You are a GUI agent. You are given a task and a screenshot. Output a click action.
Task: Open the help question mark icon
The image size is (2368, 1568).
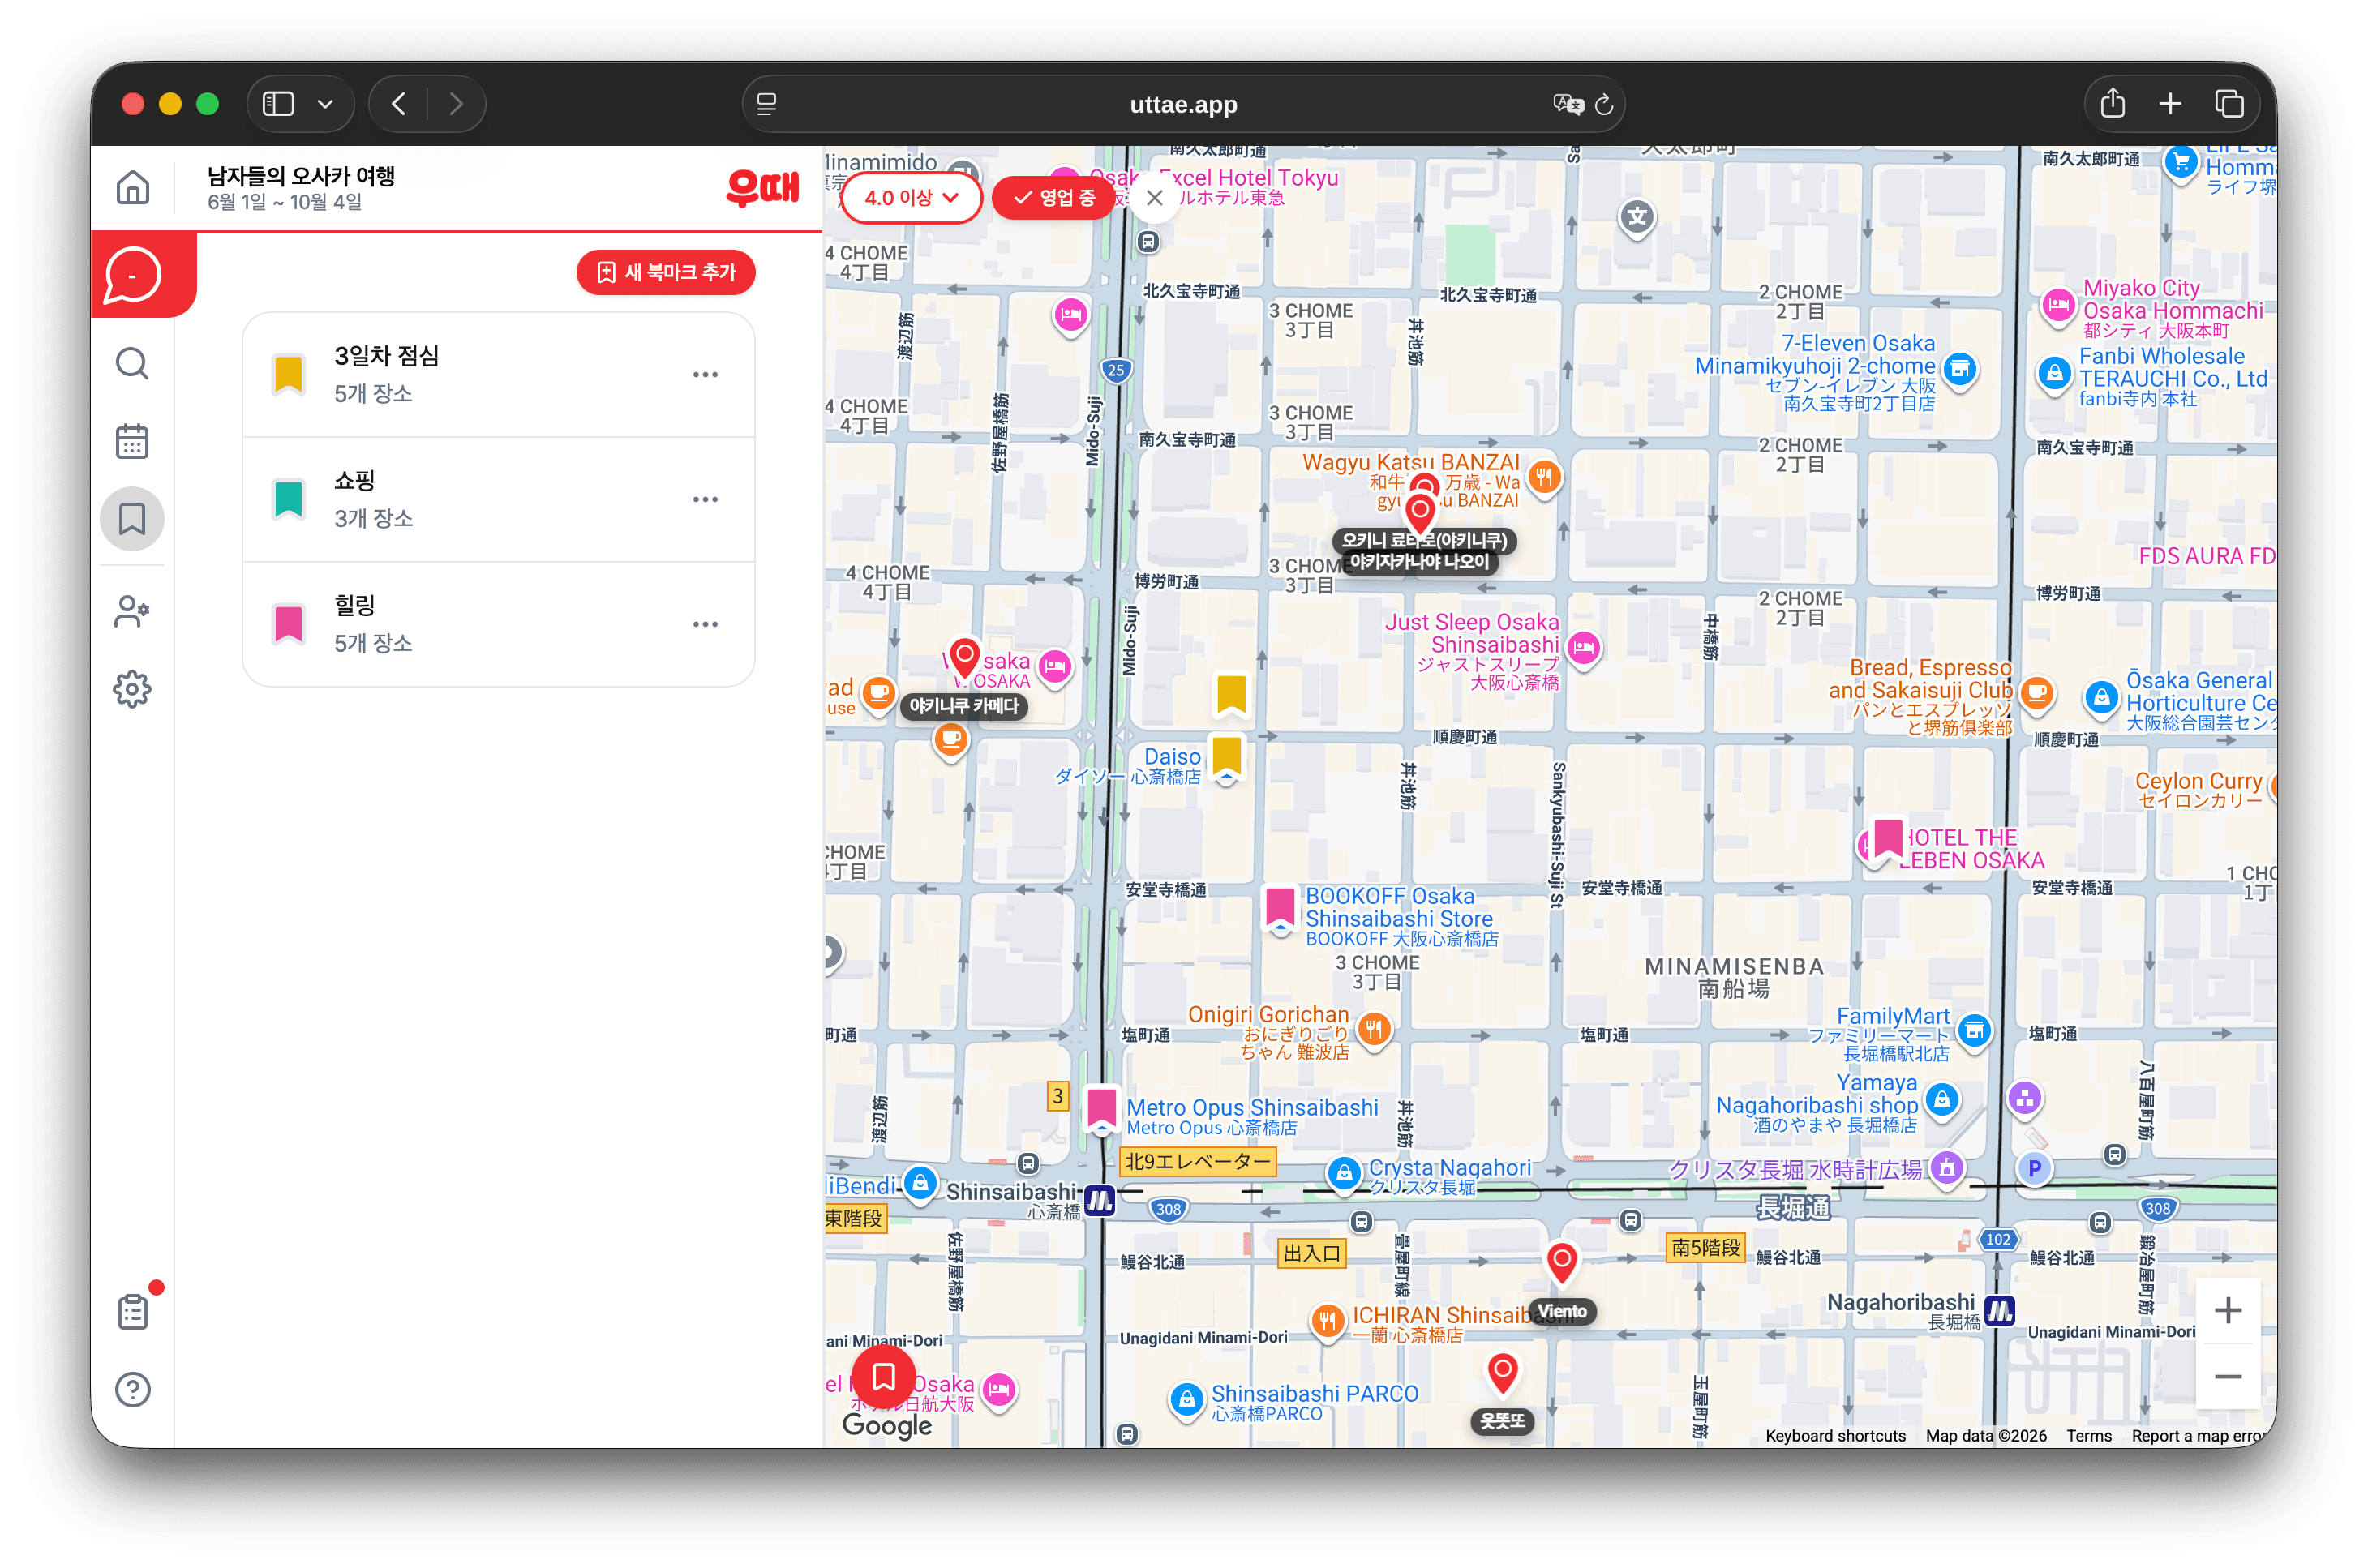(x=132, y=1390)
